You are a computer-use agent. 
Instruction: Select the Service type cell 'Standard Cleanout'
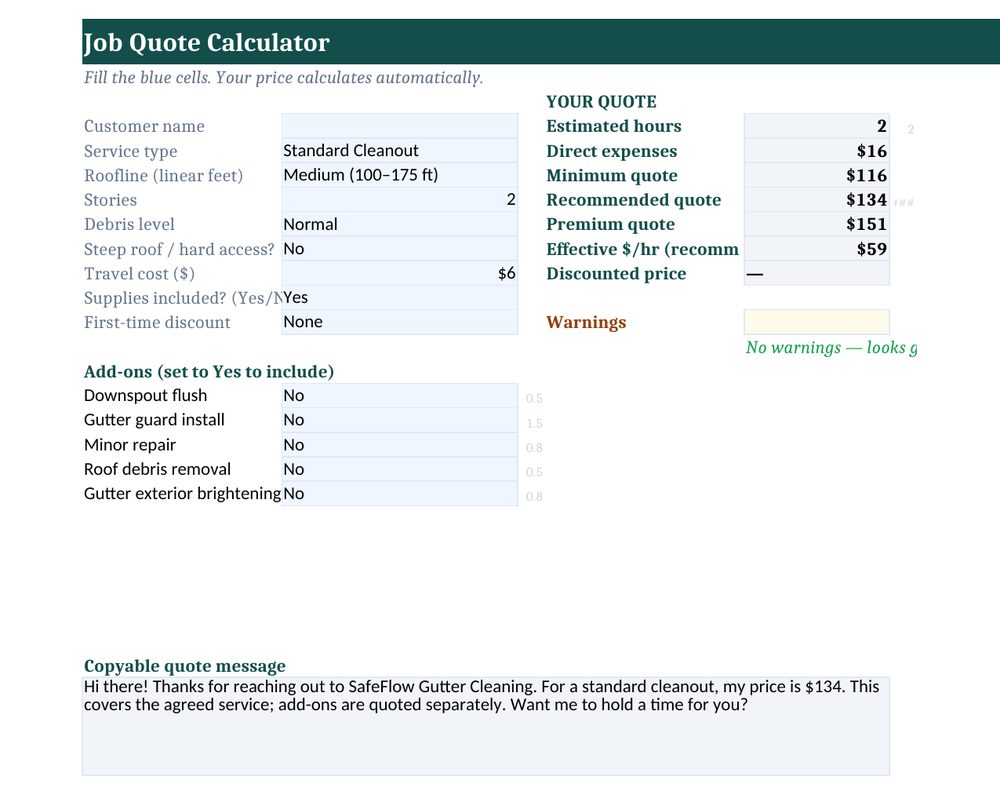pos(399,150)
